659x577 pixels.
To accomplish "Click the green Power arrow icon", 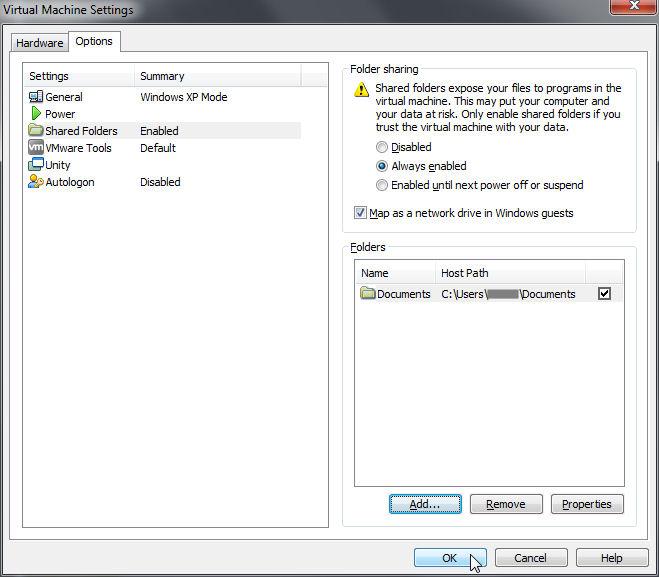I will pyautogui.click(x=36, y=114).
